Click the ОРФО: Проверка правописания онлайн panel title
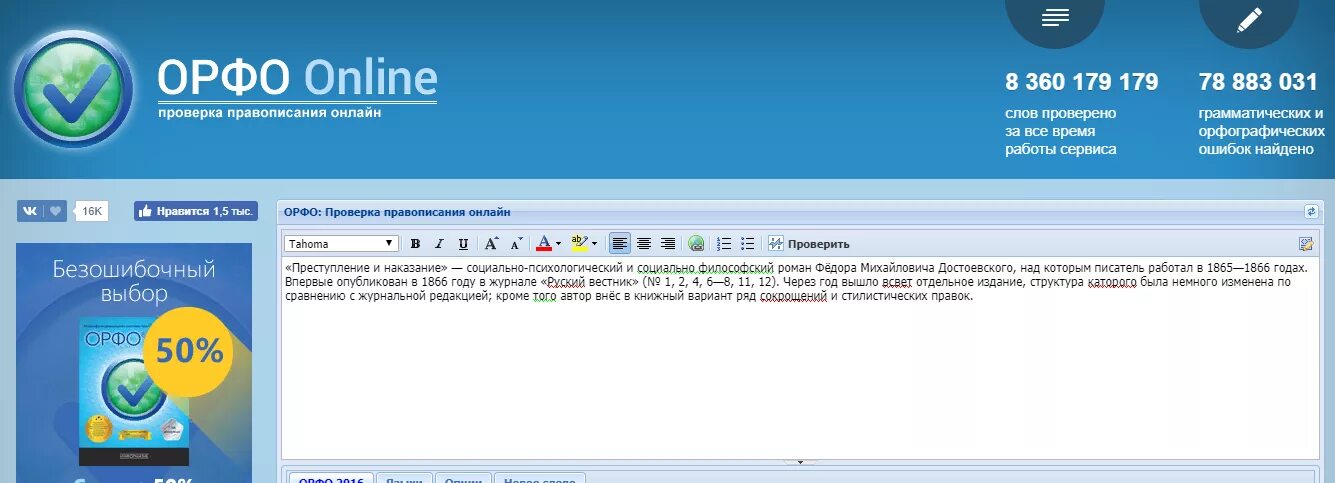 click(397, 212)
